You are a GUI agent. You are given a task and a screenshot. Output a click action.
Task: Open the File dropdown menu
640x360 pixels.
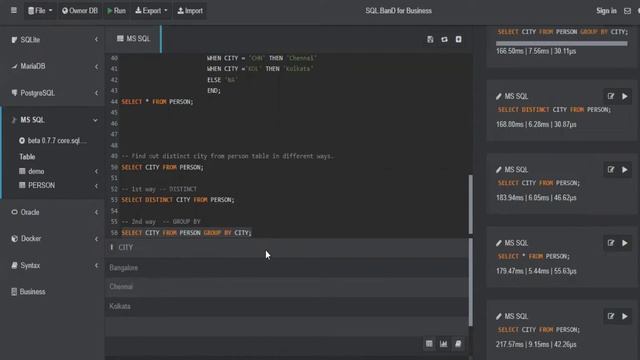[40, 11]
